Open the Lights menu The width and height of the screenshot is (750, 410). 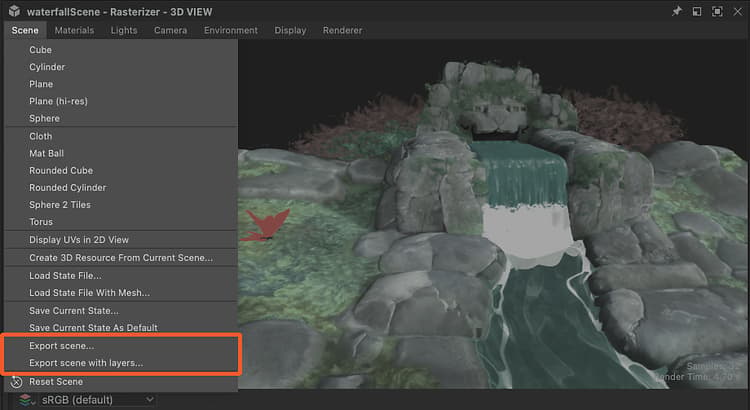tap(124, 30)
